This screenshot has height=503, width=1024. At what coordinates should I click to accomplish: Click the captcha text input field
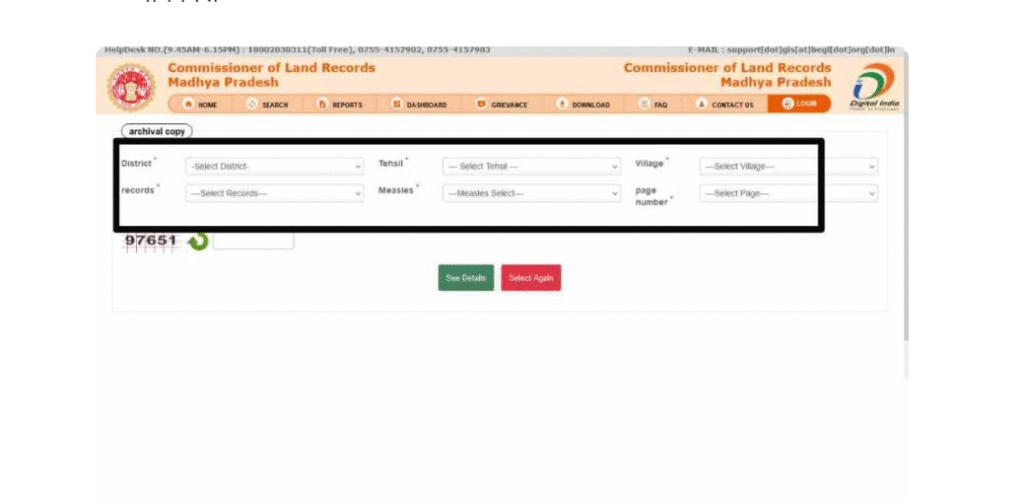(253, 241)
